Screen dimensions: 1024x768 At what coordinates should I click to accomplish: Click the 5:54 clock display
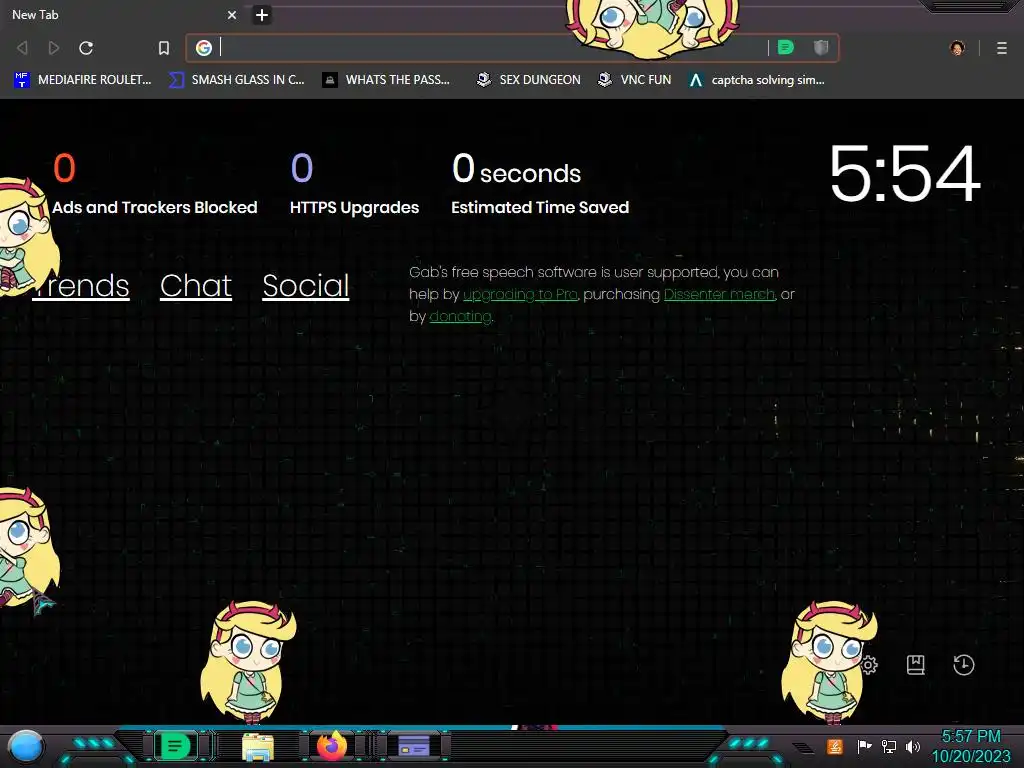905,173
